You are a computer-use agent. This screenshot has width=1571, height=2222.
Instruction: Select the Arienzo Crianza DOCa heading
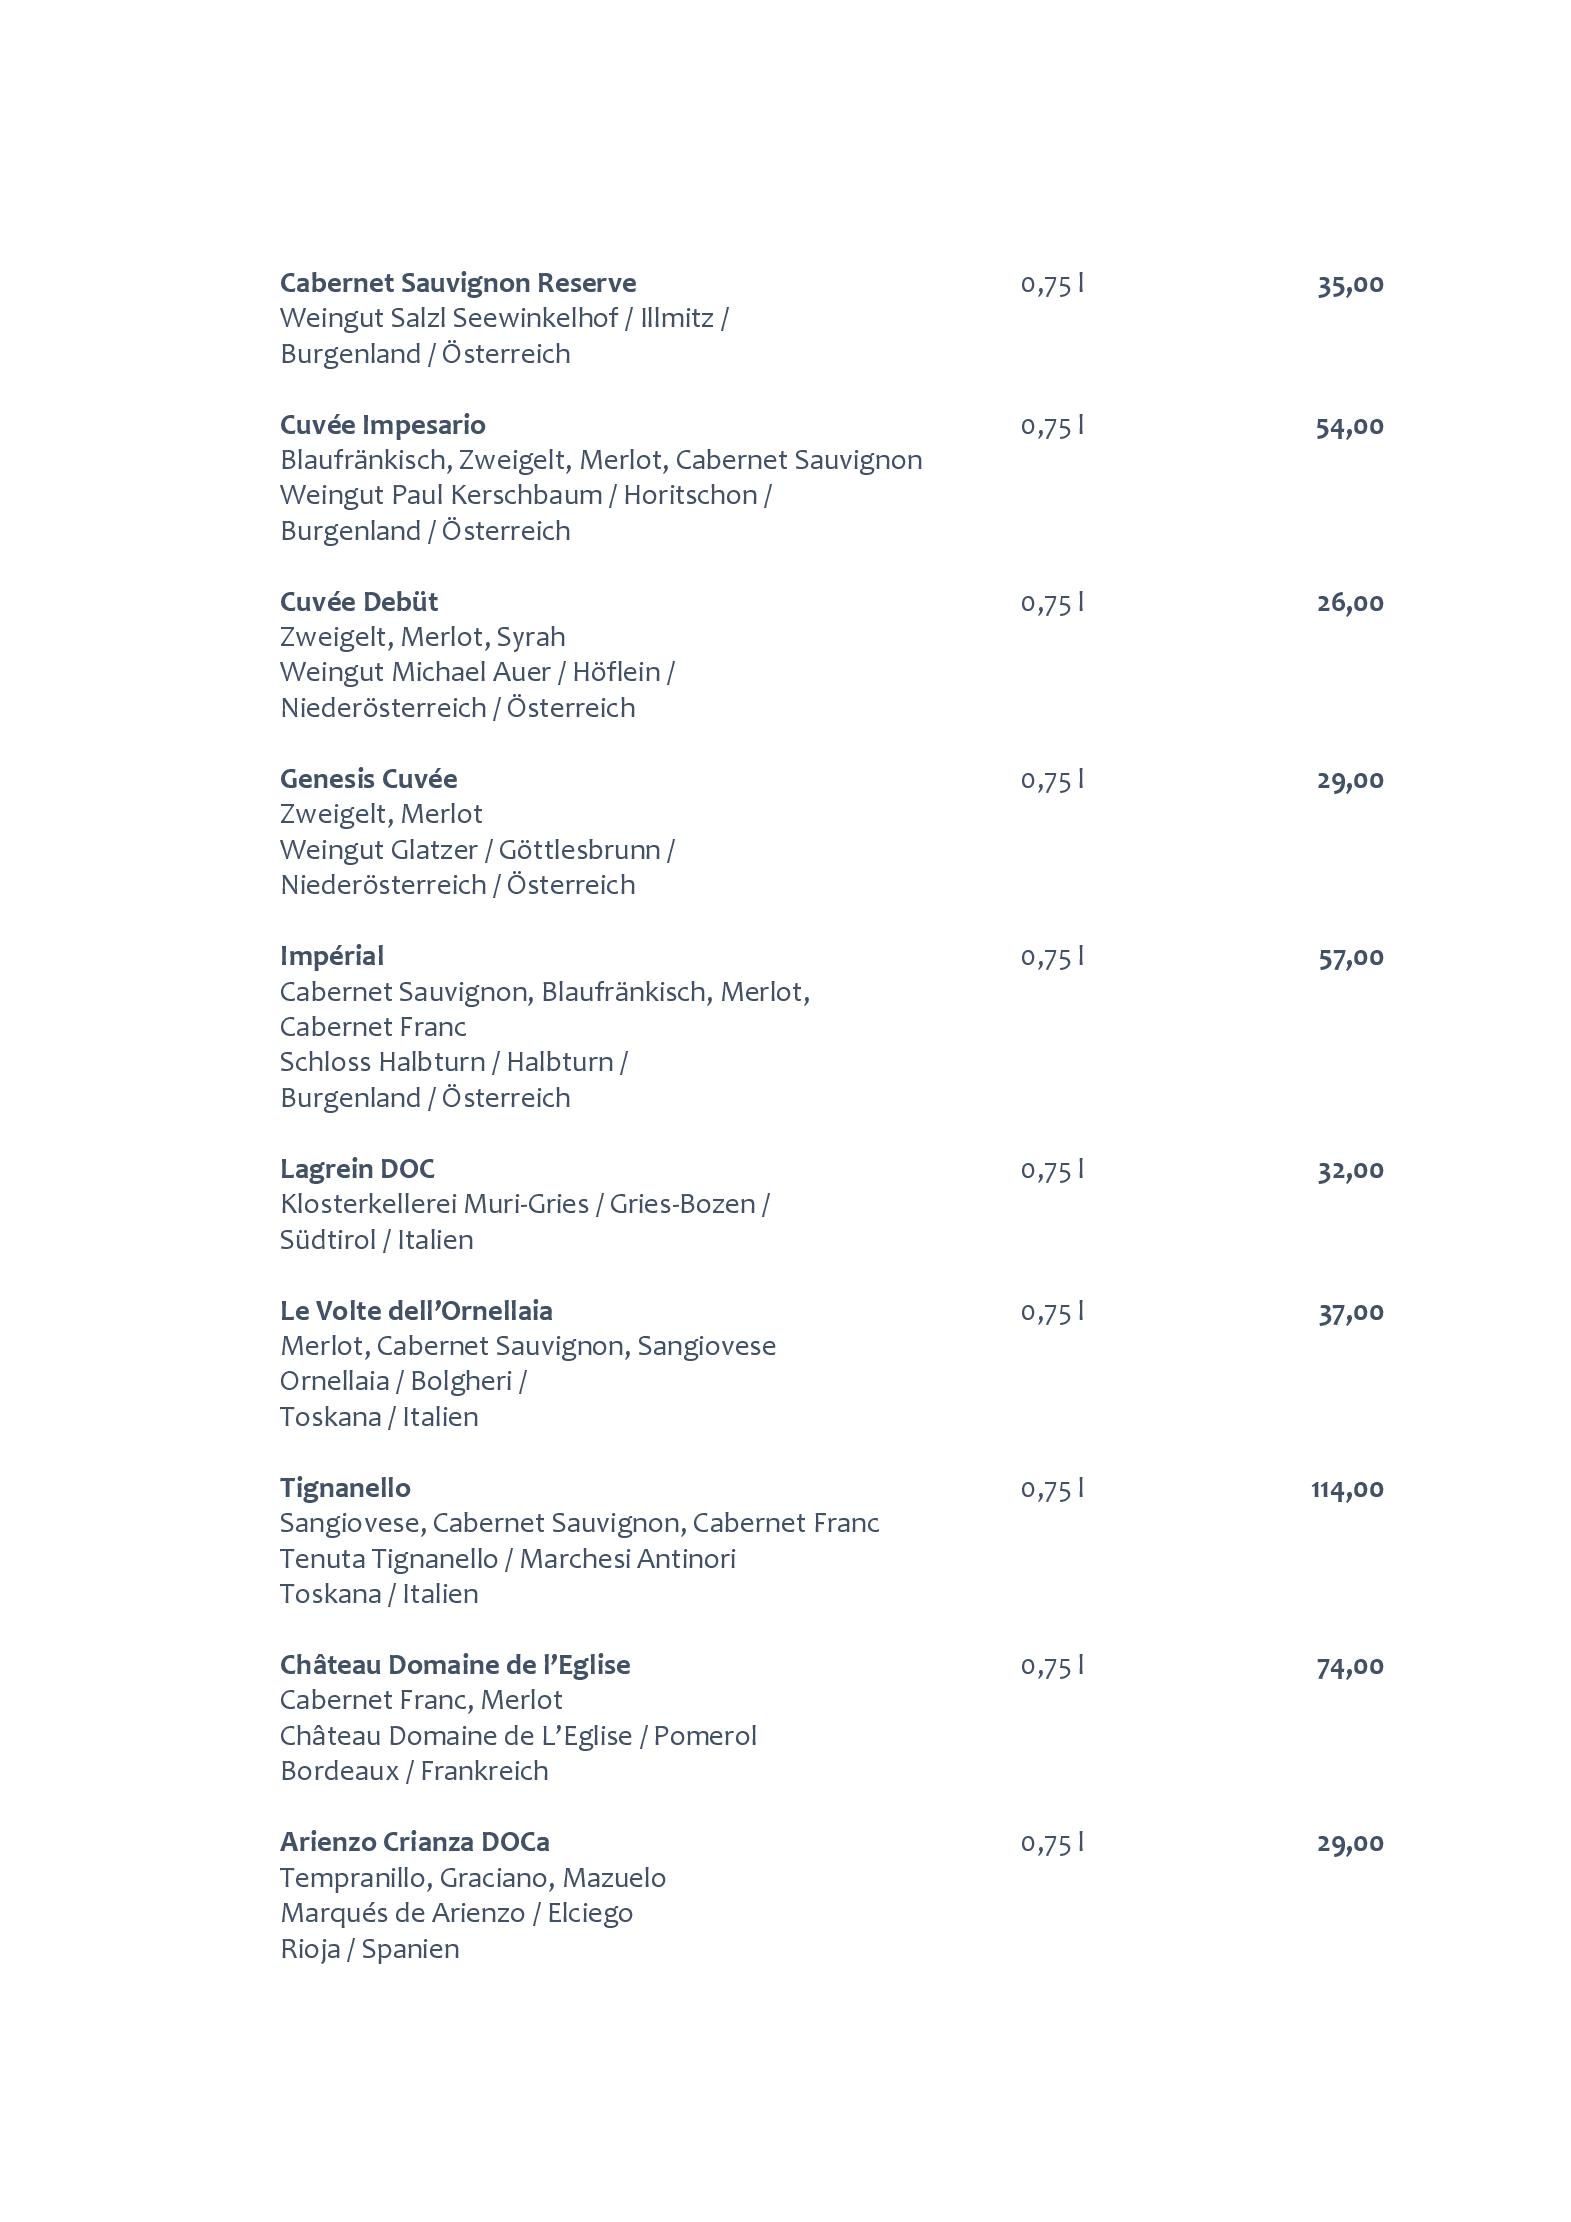point(415,1842)
